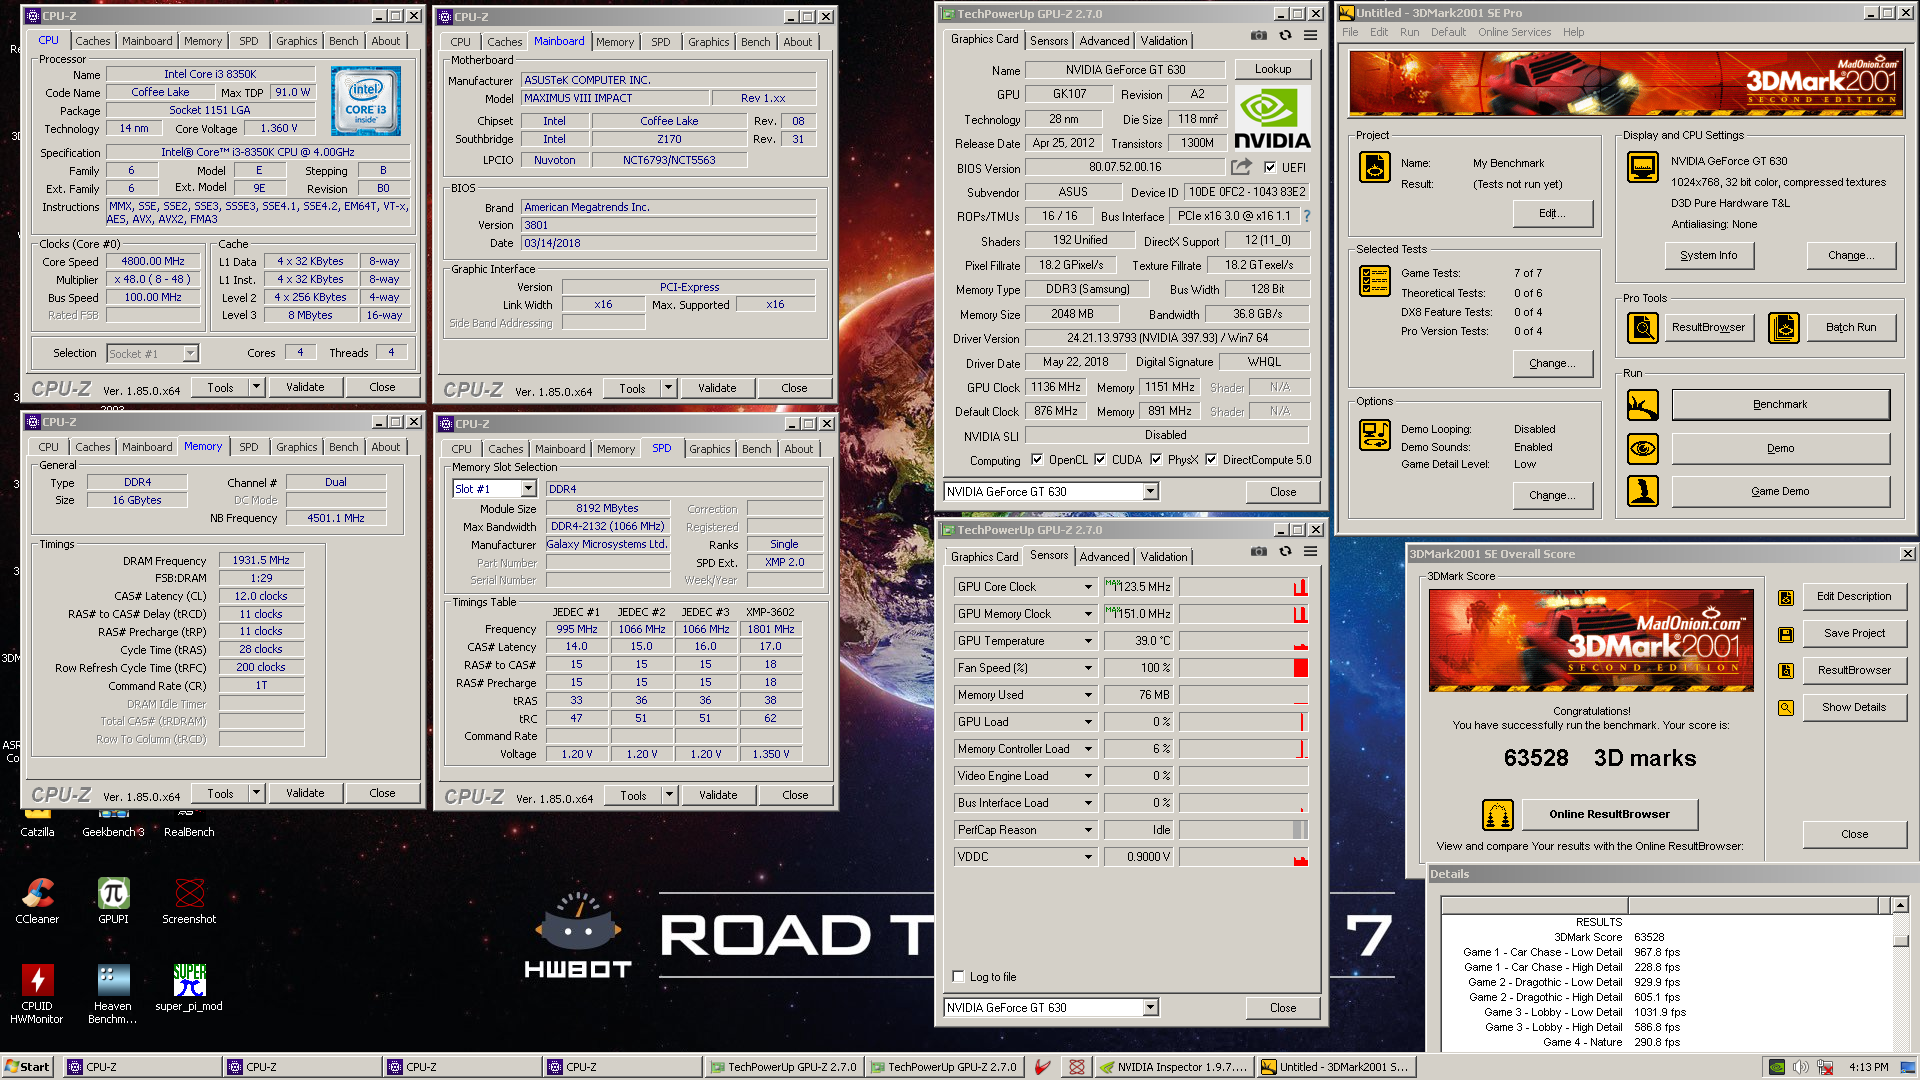Expand the GPU Temperature sensor dropdown
The height and width of the screenshot is (1080, 1920).
pyautogui.click(x=1089, y=641)
